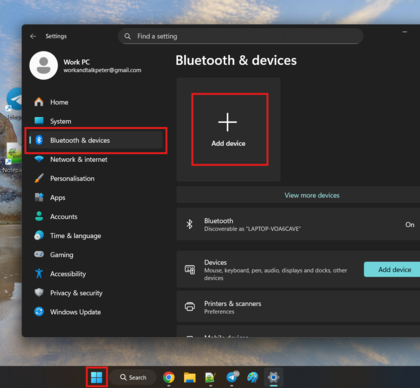420x388 pixels.
Task: Select Bluetooth & devices in sidebar
Action: tap(96, 140)
